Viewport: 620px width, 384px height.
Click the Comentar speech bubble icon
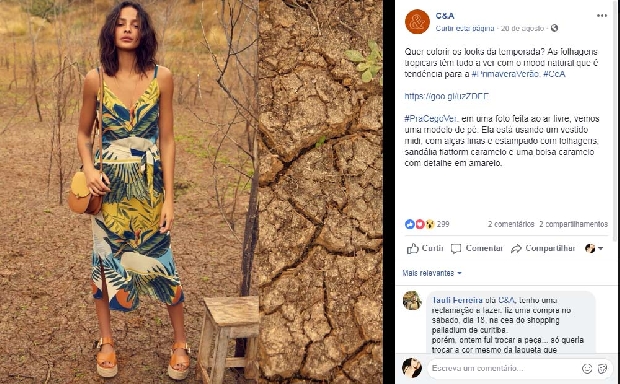pos(456,249)
